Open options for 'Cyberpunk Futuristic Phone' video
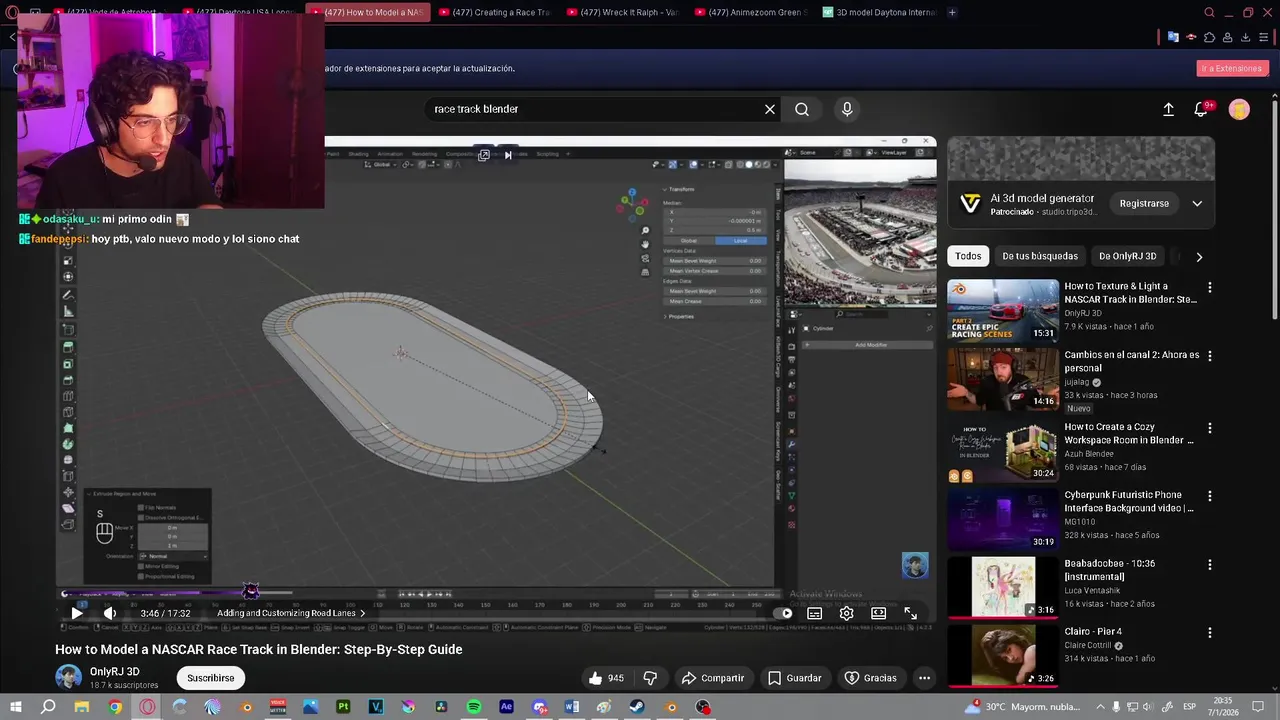 pyautogui.click(x=1210, y=496)
